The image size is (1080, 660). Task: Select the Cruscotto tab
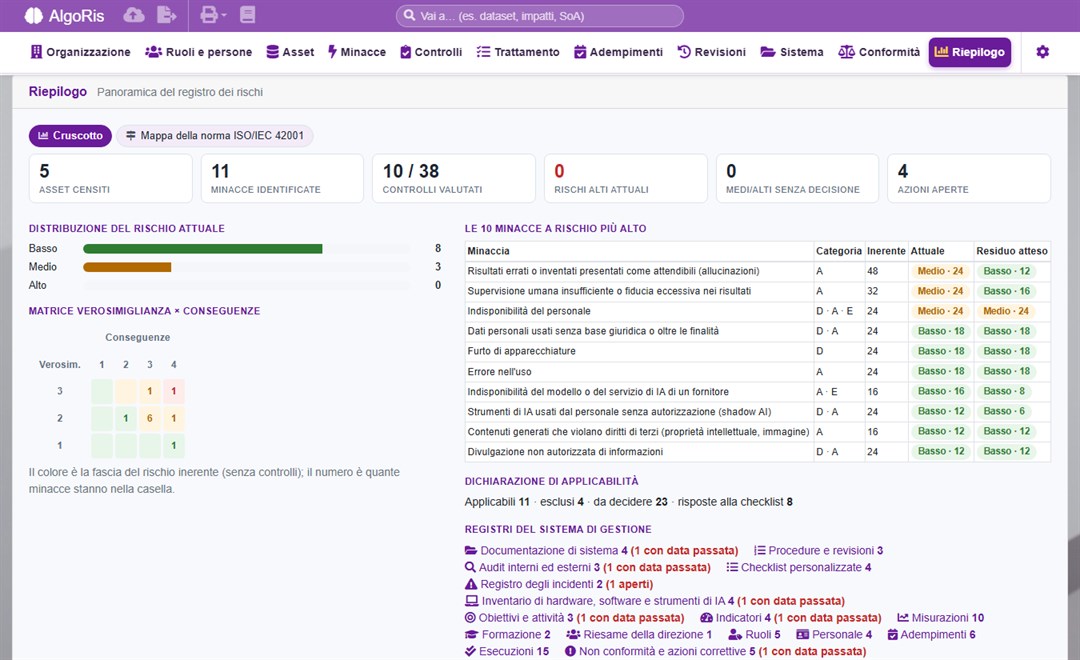70,136
